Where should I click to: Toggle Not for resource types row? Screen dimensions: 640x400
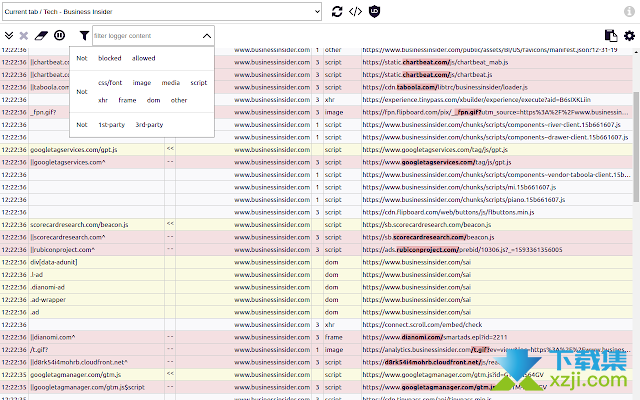tap(82, 92)
